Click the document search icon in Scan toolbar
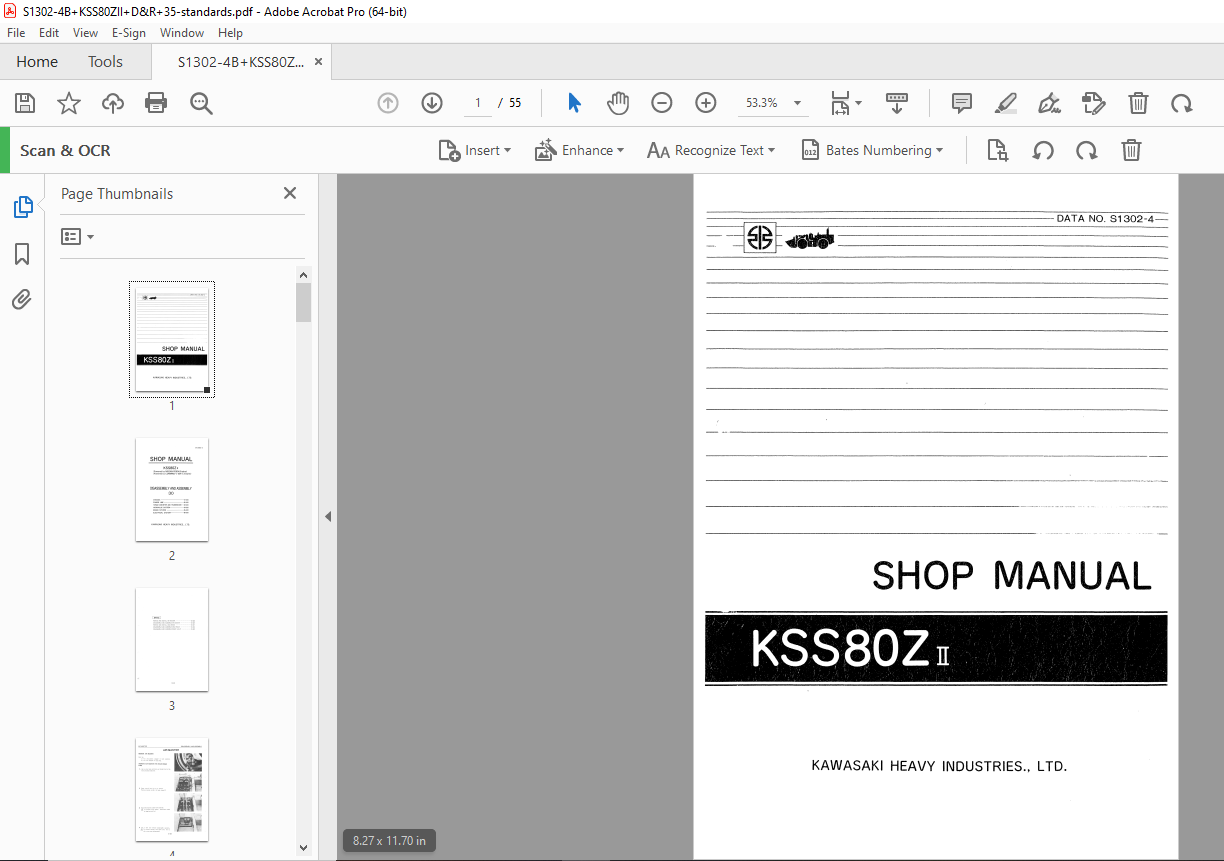 (997, 150)
